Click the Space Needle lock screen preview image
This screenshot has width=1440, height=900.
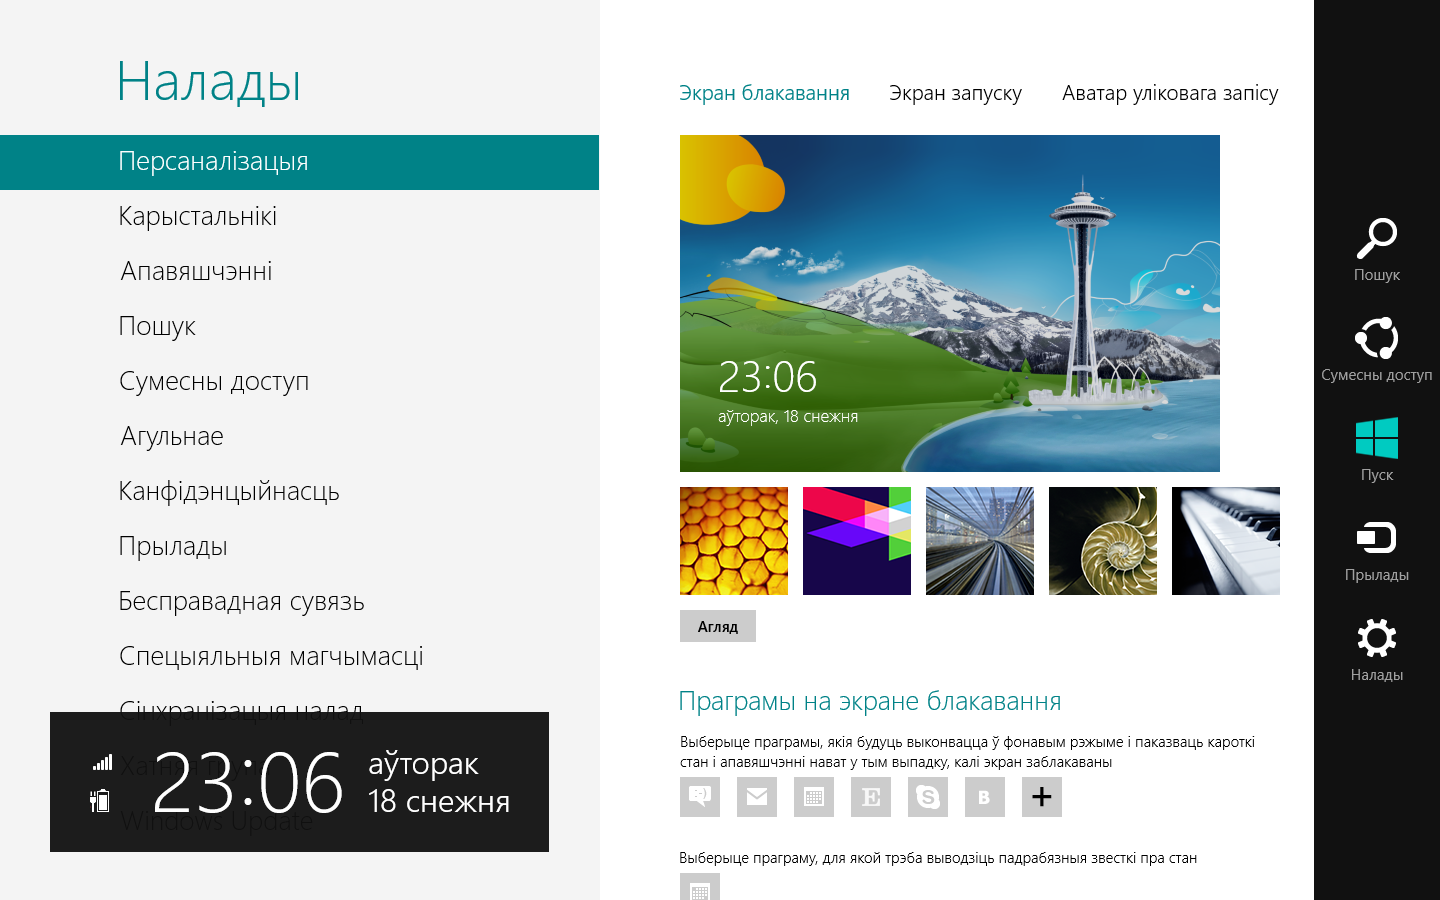click(950, 303)
